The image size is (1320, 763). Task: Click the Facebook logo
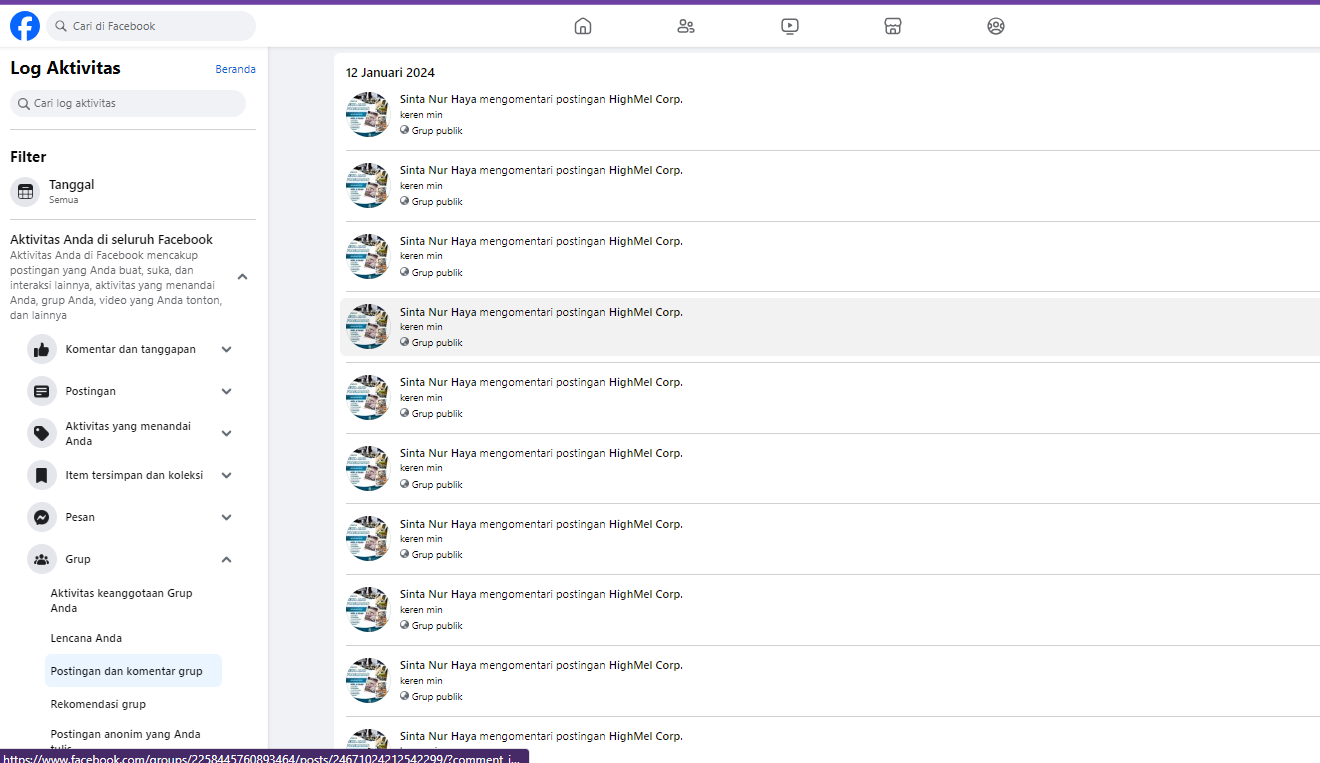point(25,26)
